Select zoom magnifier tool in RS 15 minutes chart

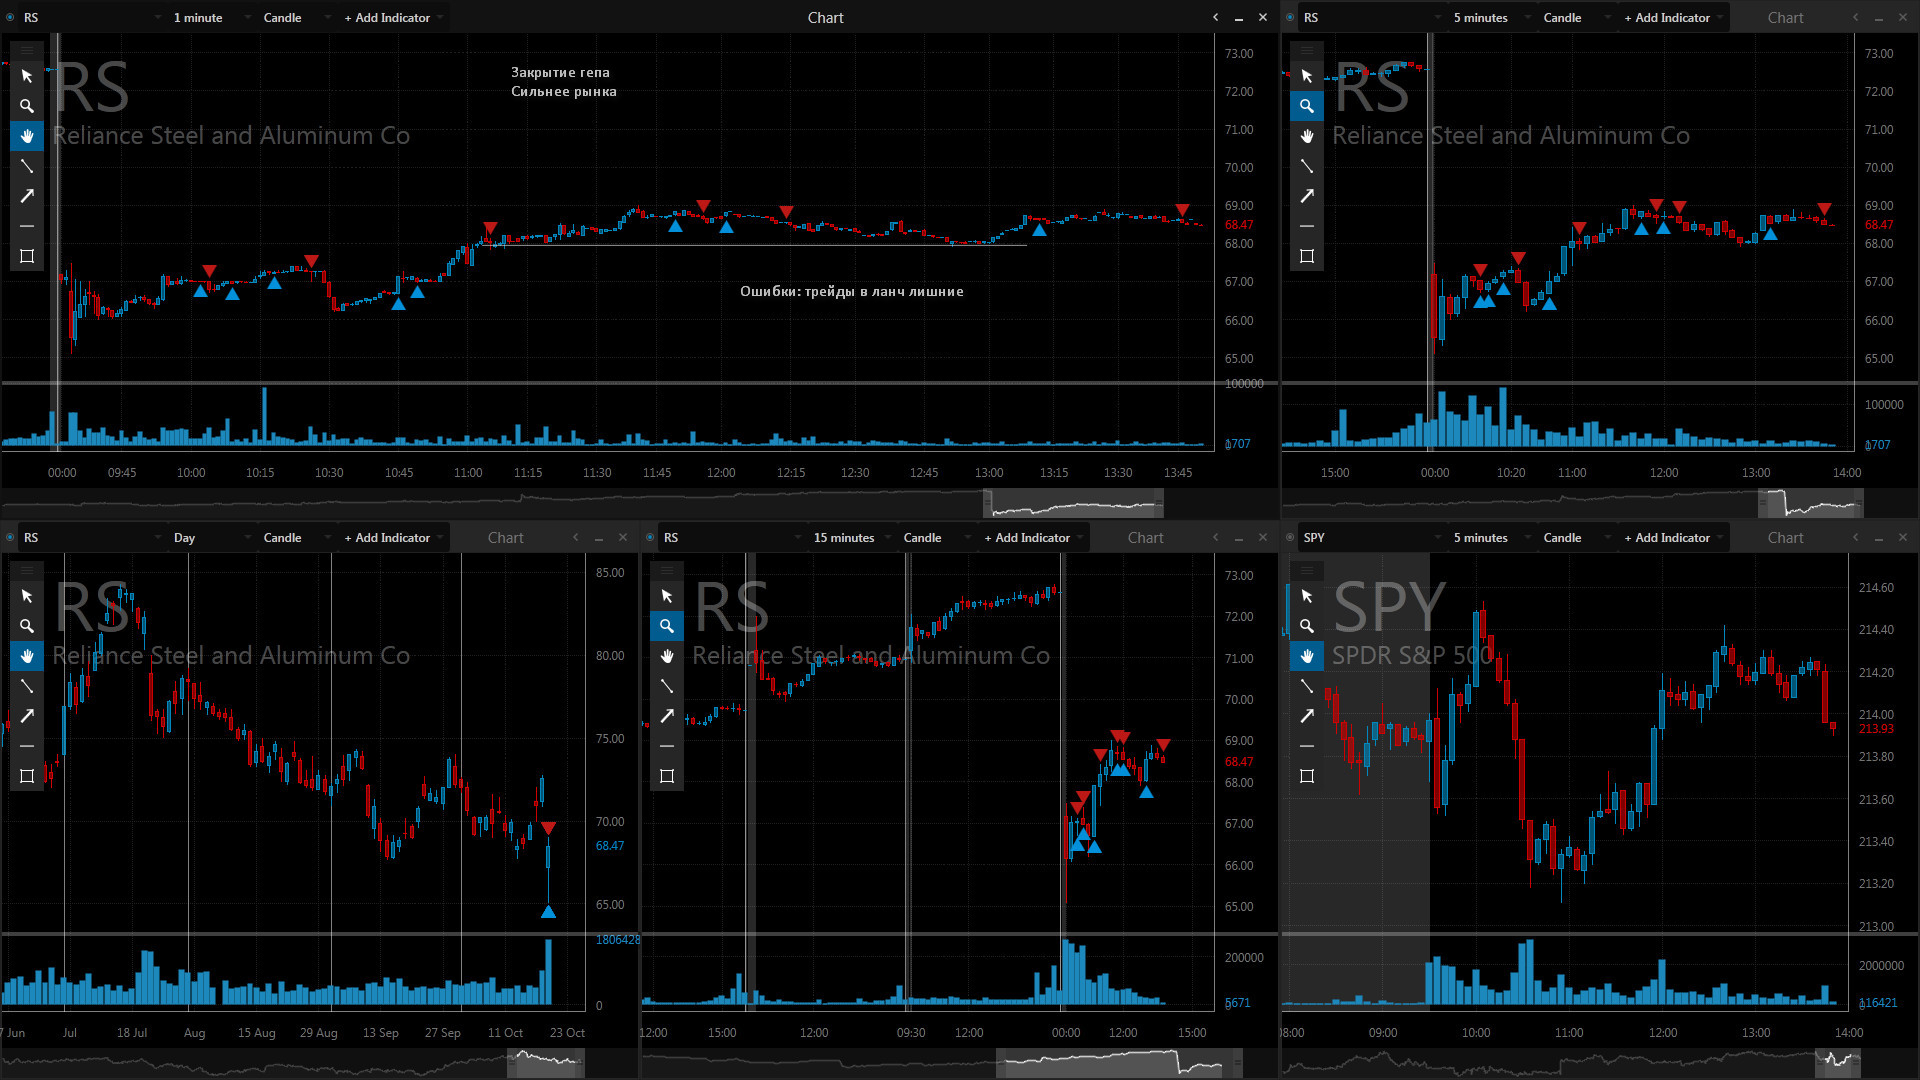point(667,626)
